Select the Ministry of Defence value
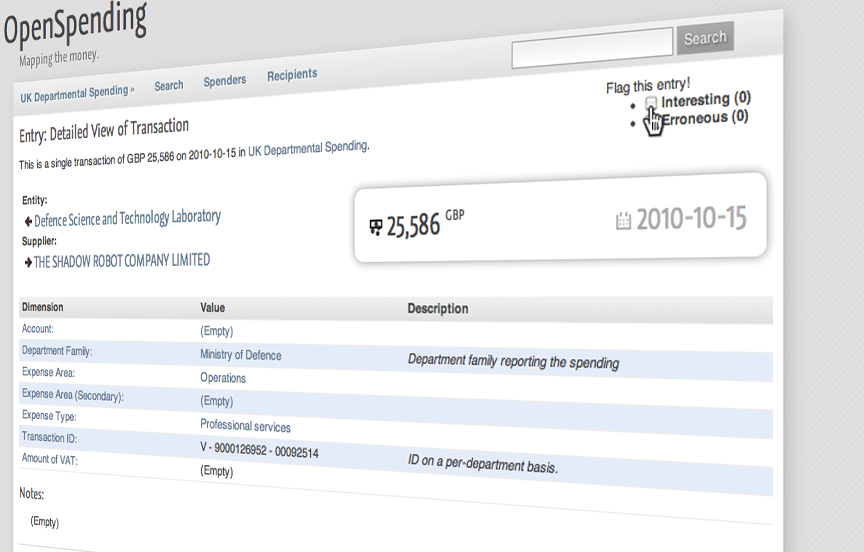 pos(241,355)
